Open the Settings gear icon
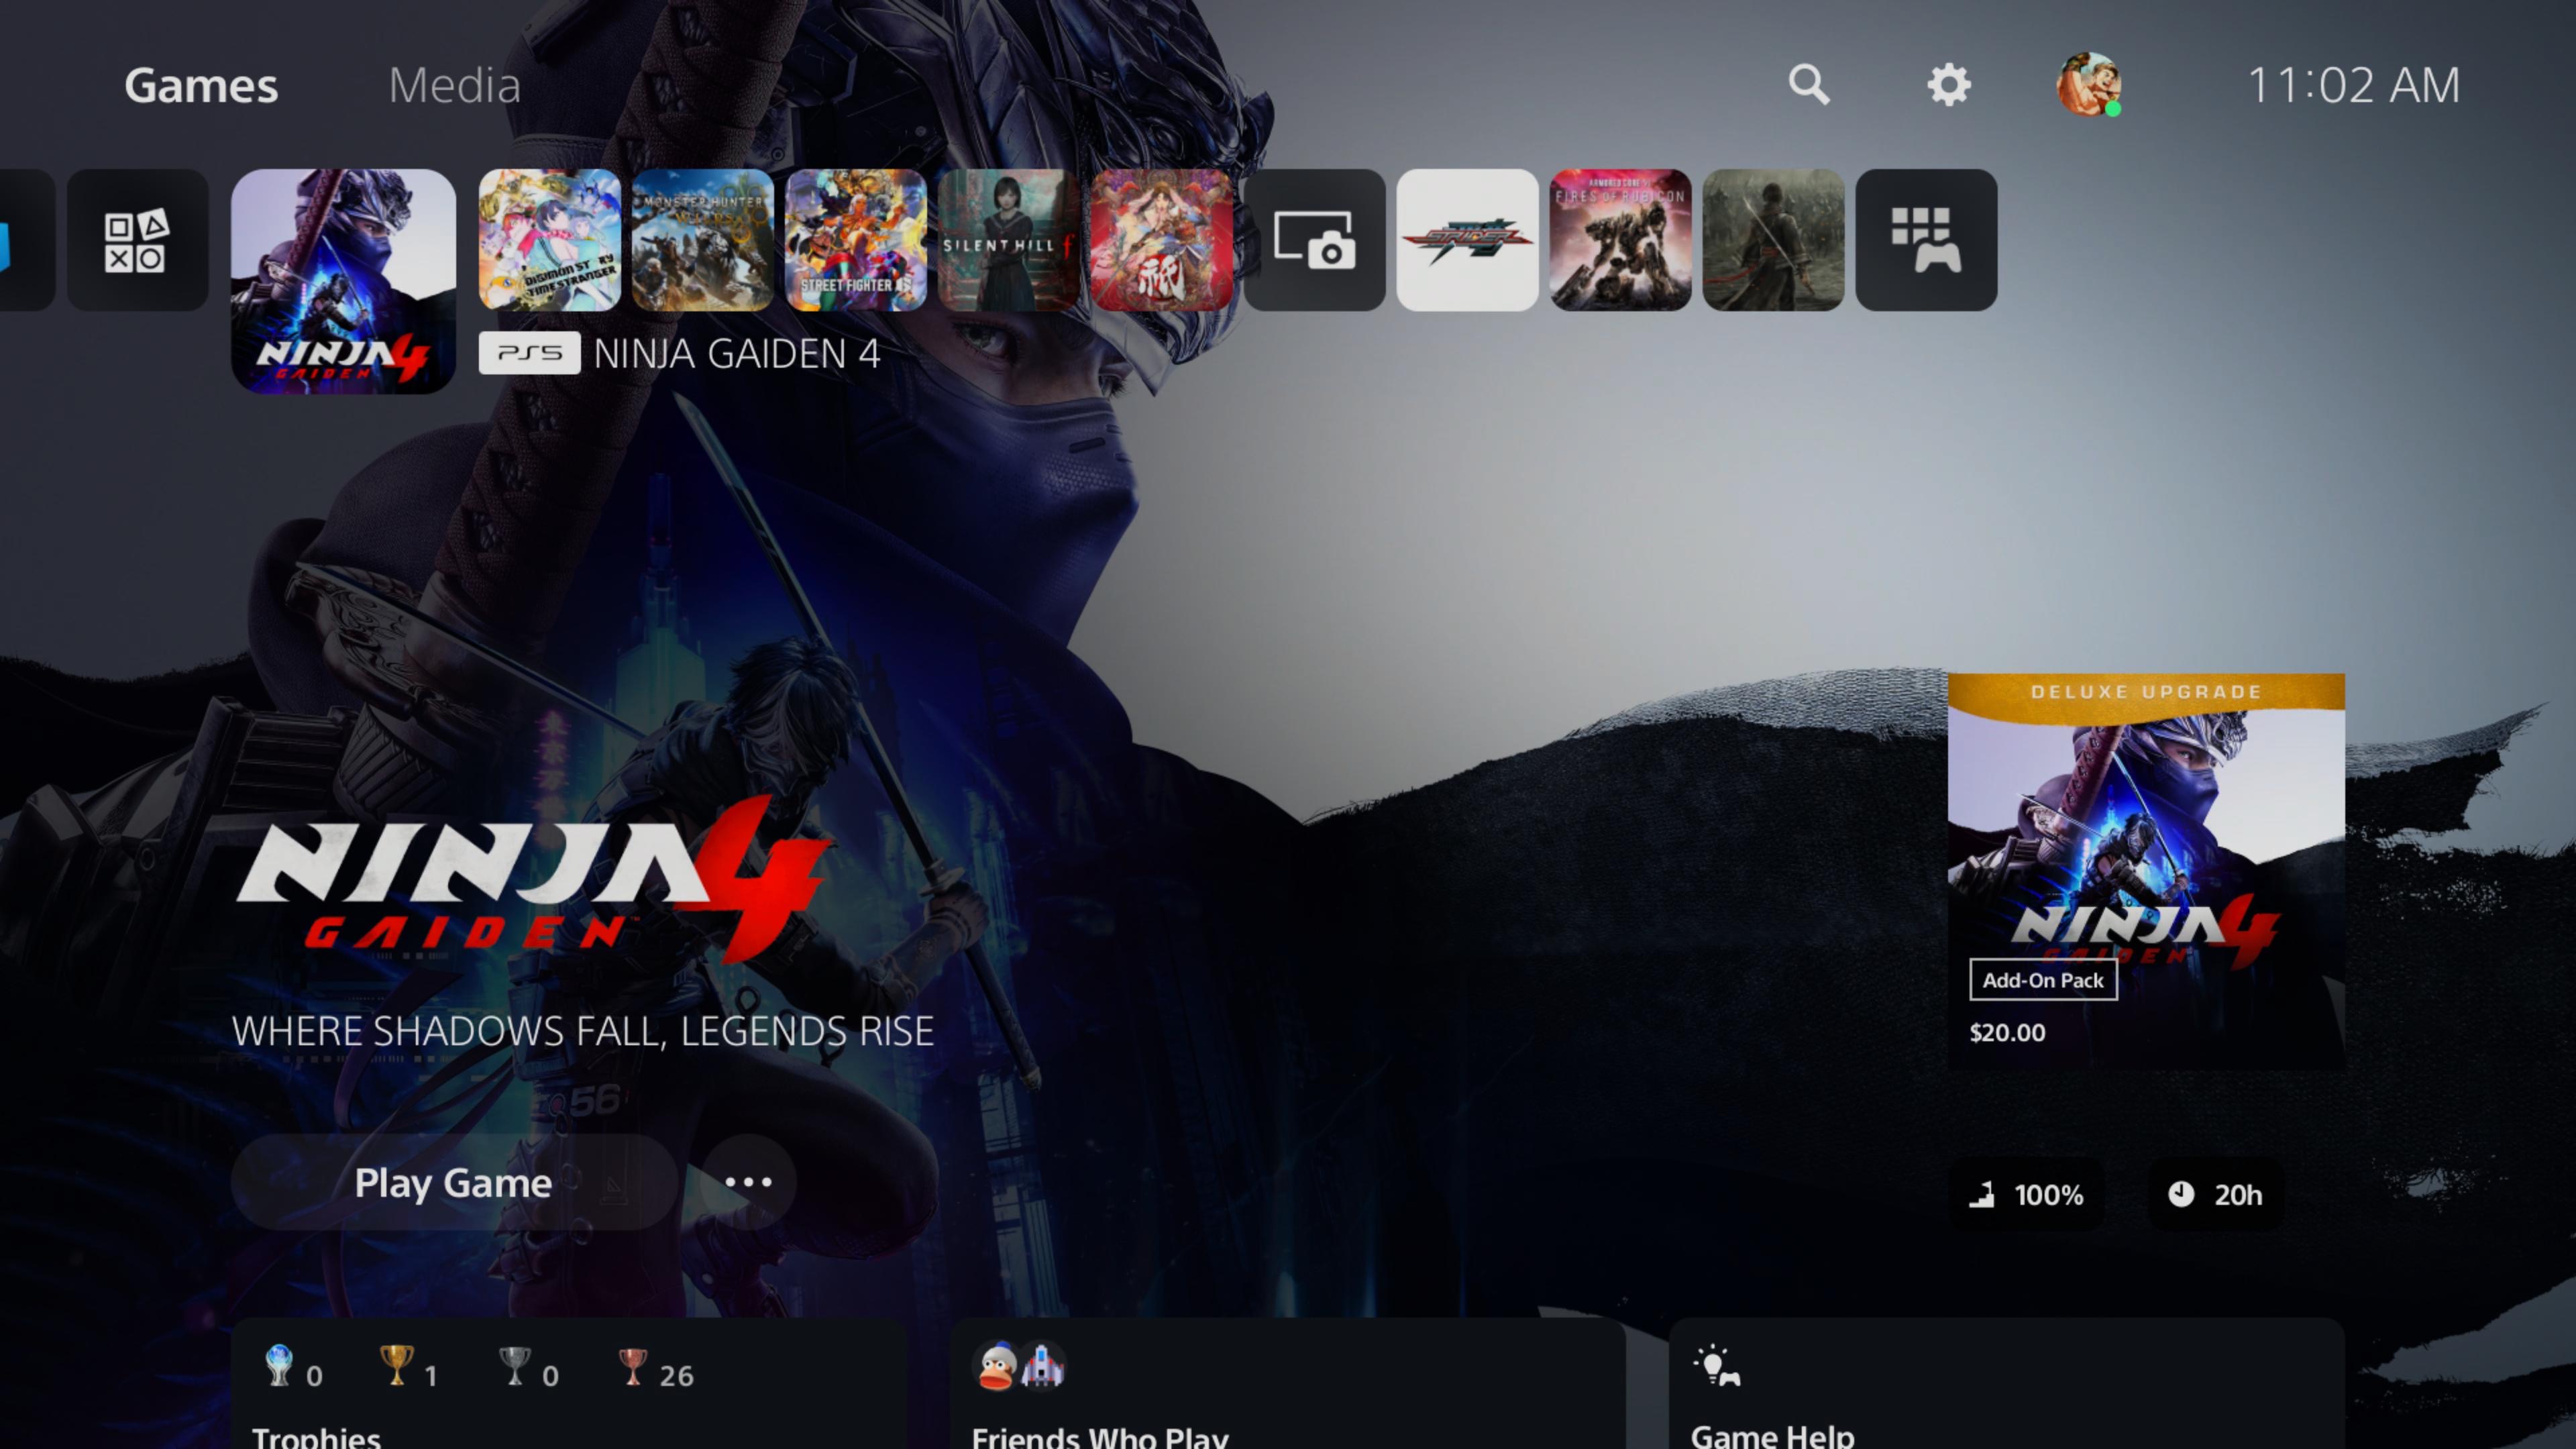Image resolution: width=2576 pixels, height=1449 pixels. pos(1948,85)
